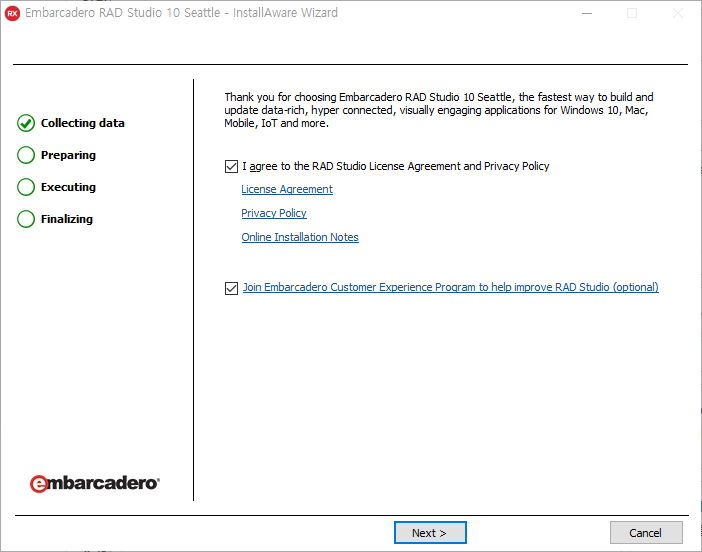Click the circle icon next to Preparing

click(26, 155)
